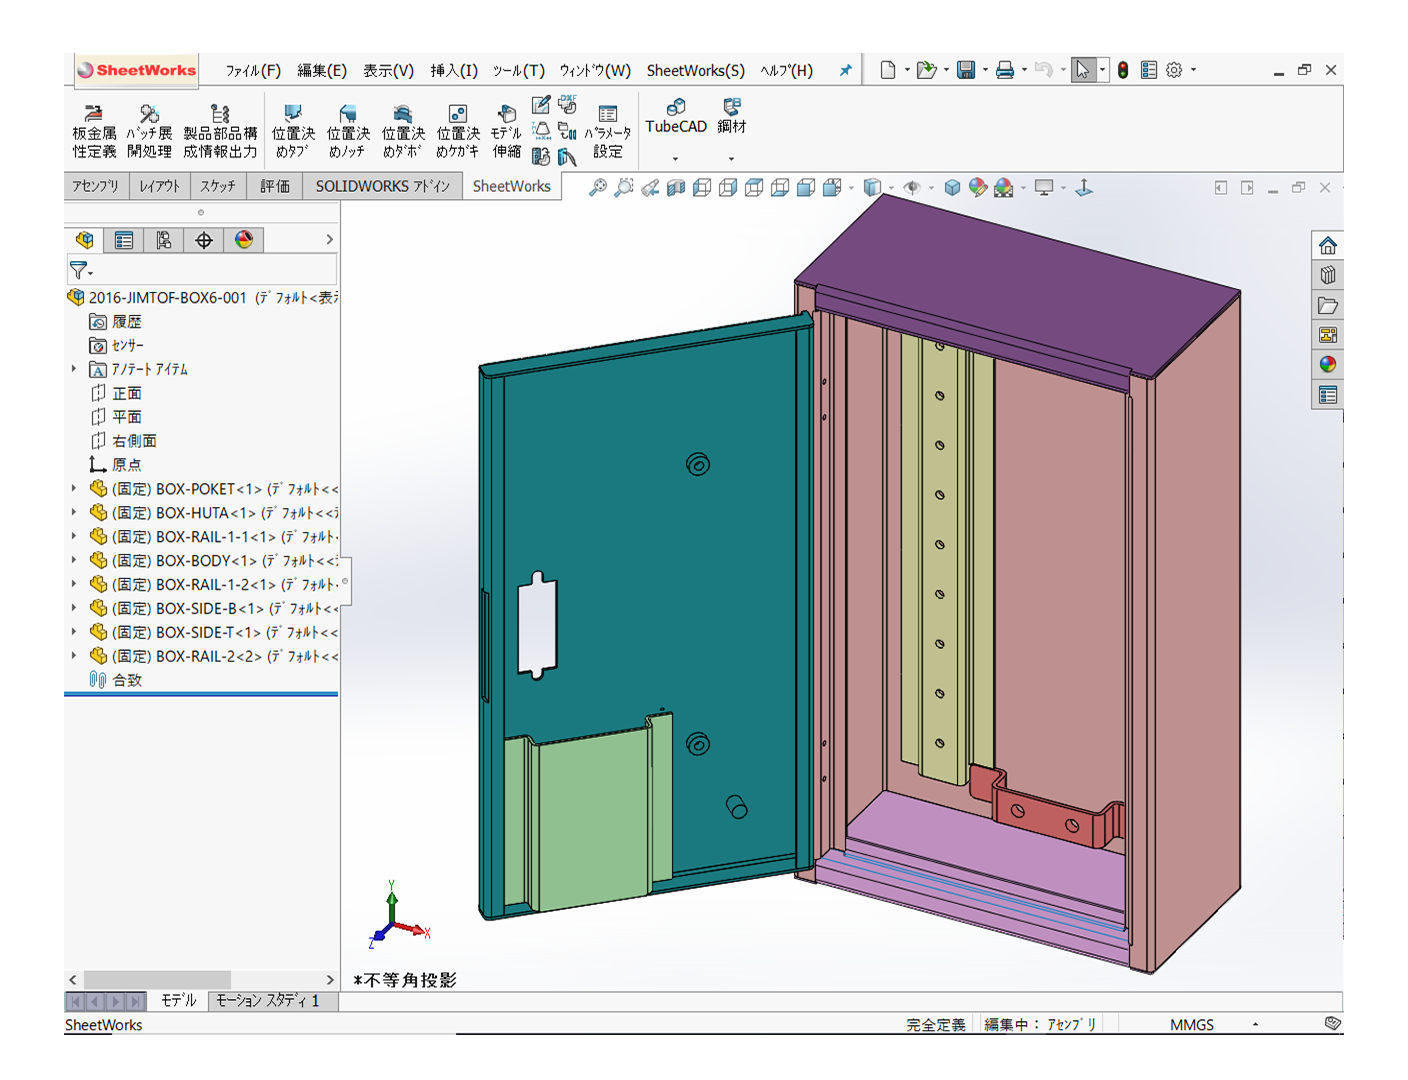The width and height of the screenshot is (1408, 1080).
Task: Click the SheetWorks logo button
Action: point(137,70)
